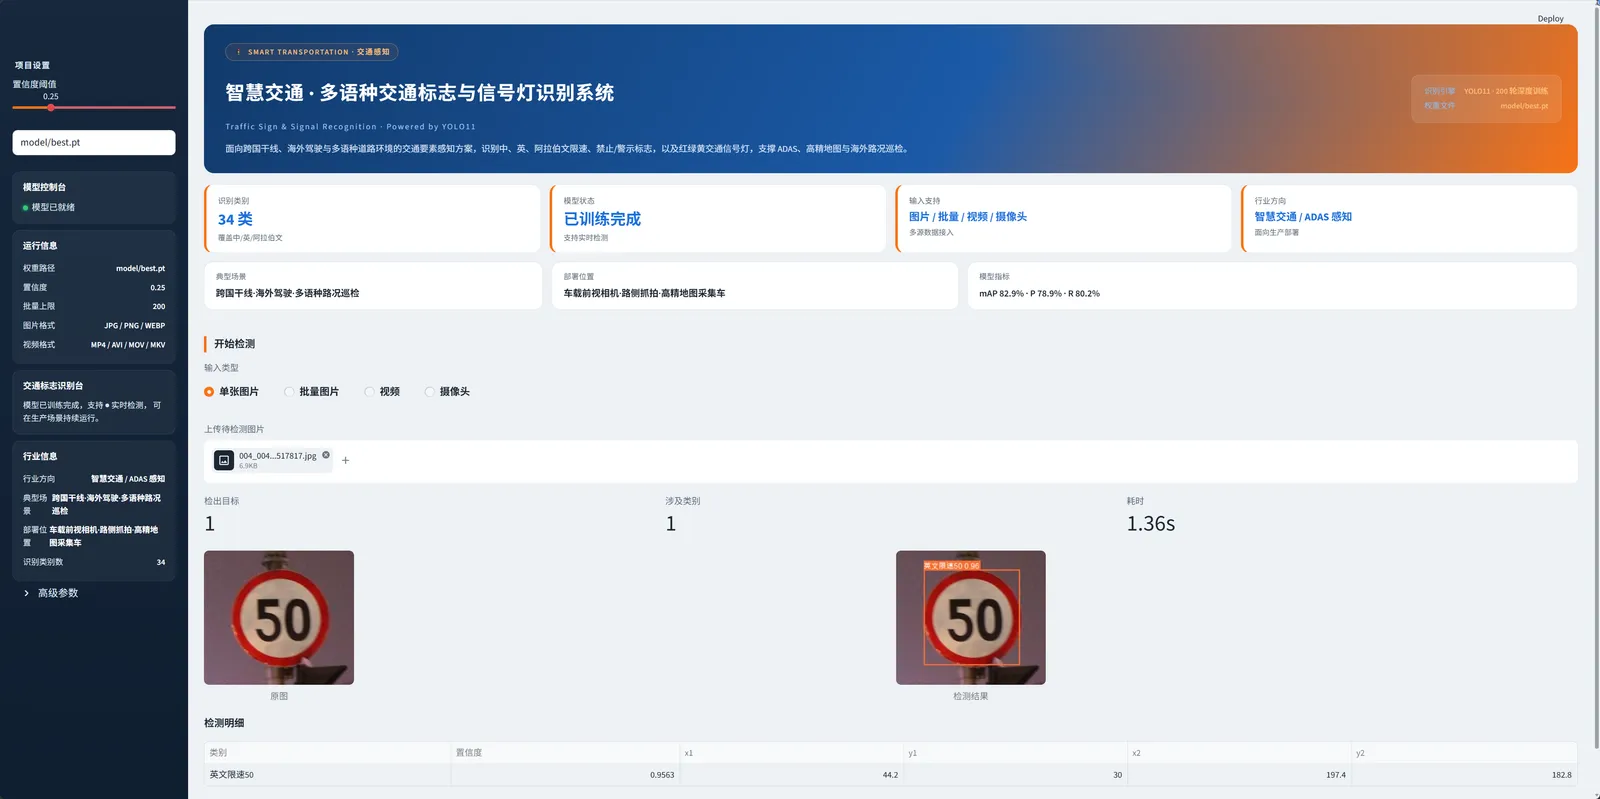This screenshot has width=1600, height=799.
Task: Select the 0.9563 confidence cell
Action: pos(565,775)
